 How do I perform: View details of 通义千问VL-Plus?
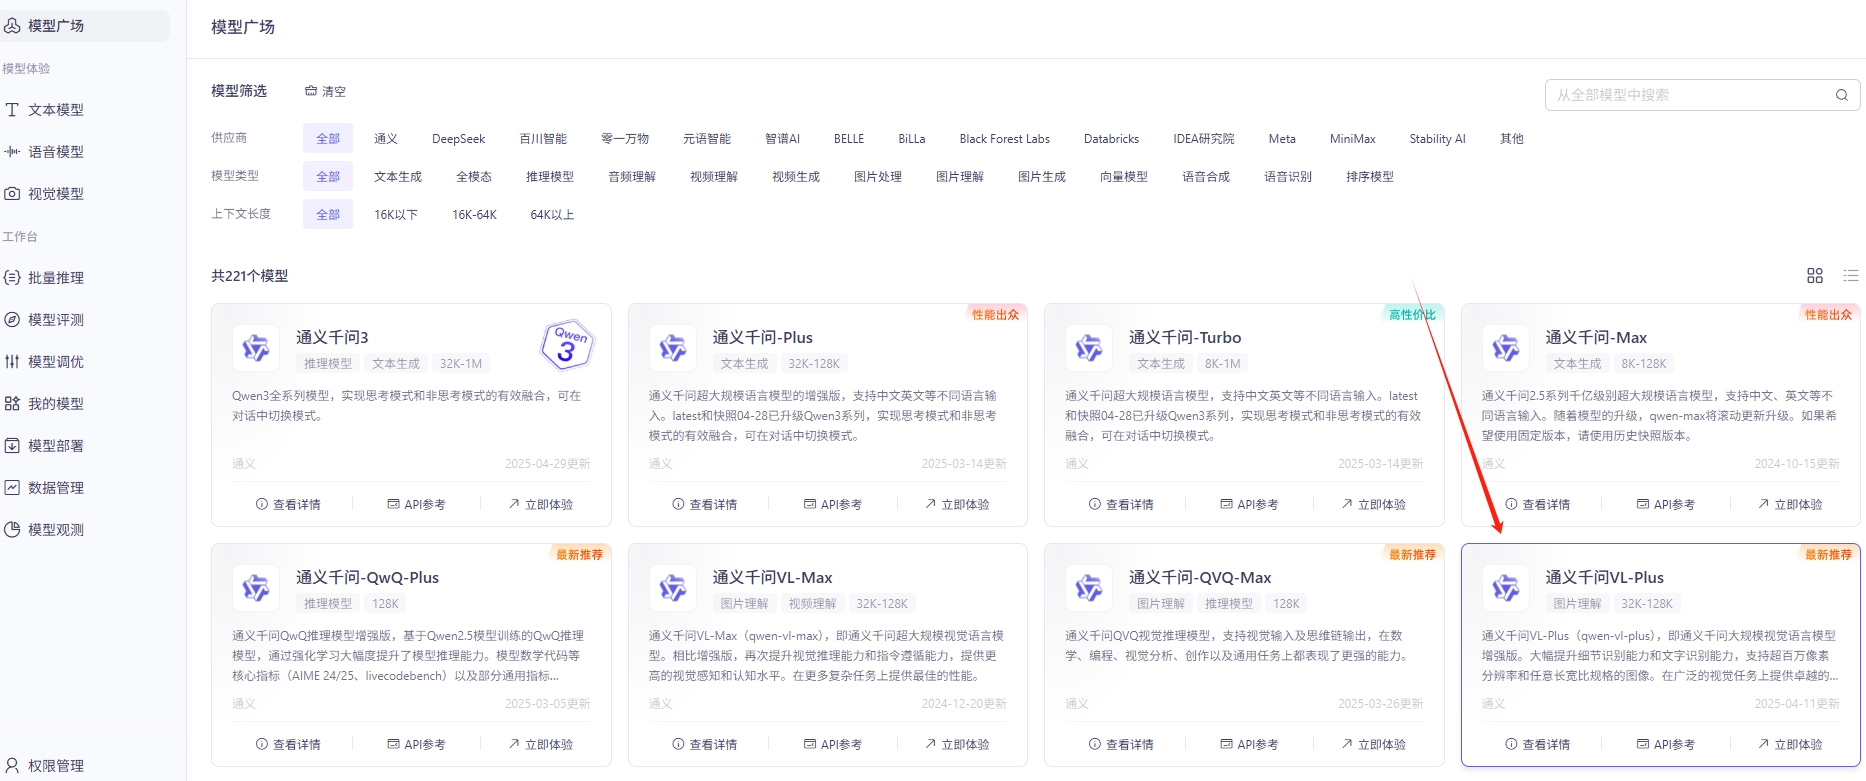tap(1538, 745)
